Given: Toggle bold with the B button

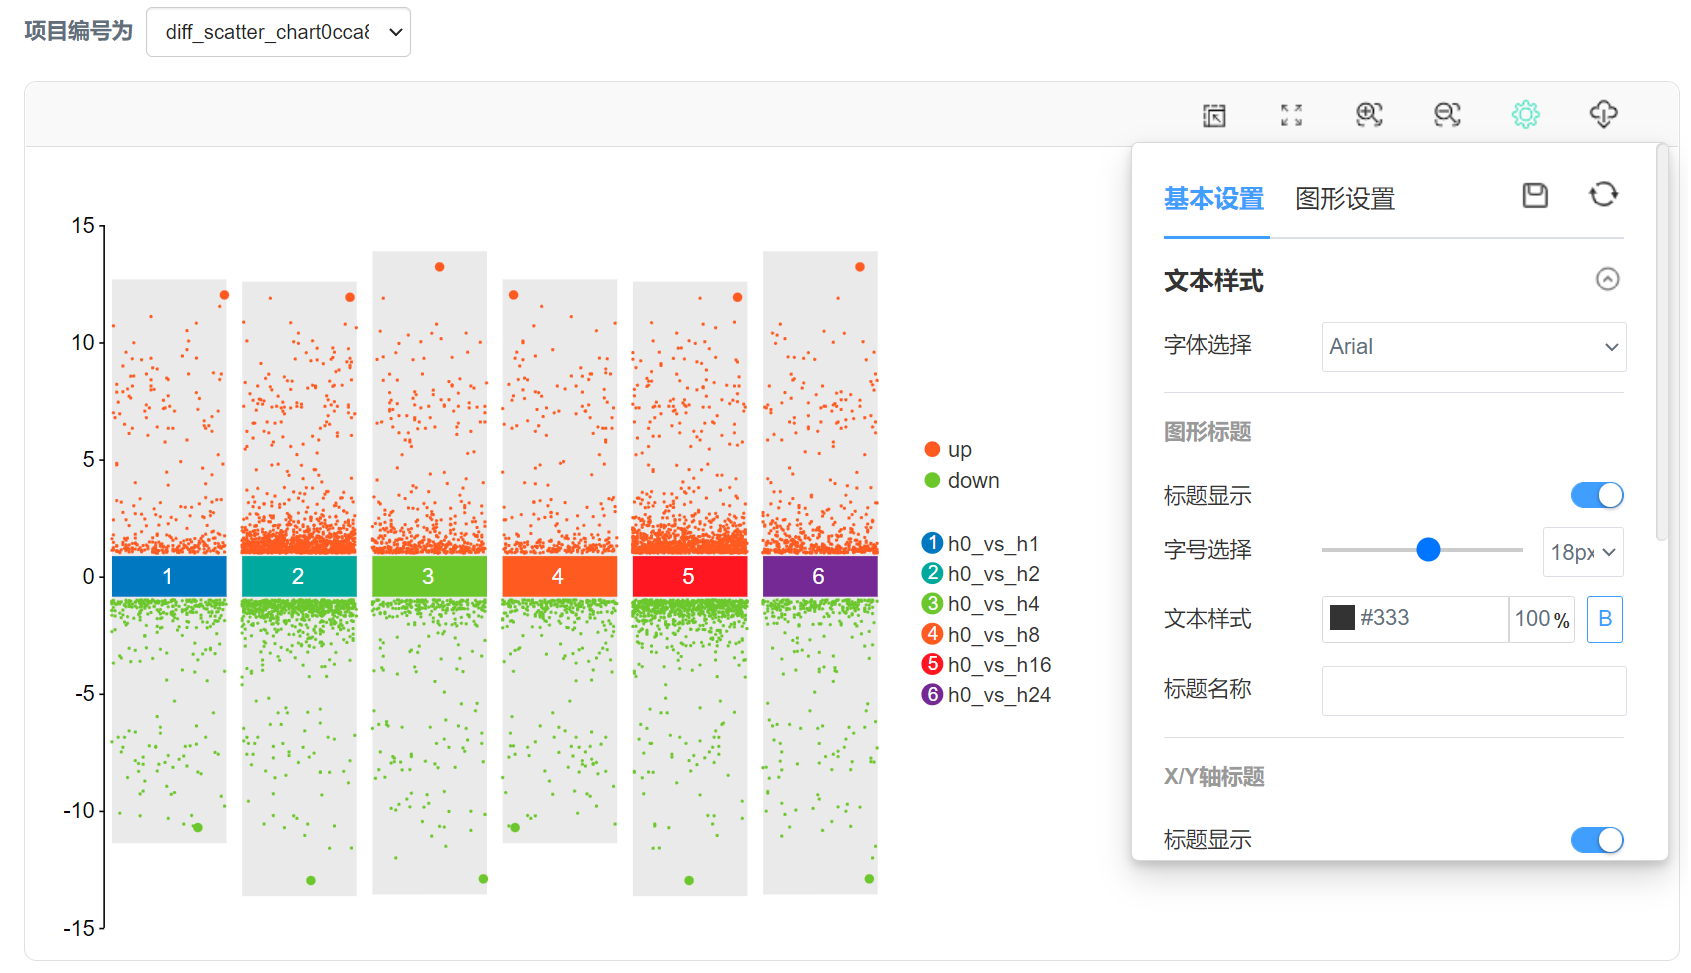Looking at the screenshot, I should [1605, 619].
